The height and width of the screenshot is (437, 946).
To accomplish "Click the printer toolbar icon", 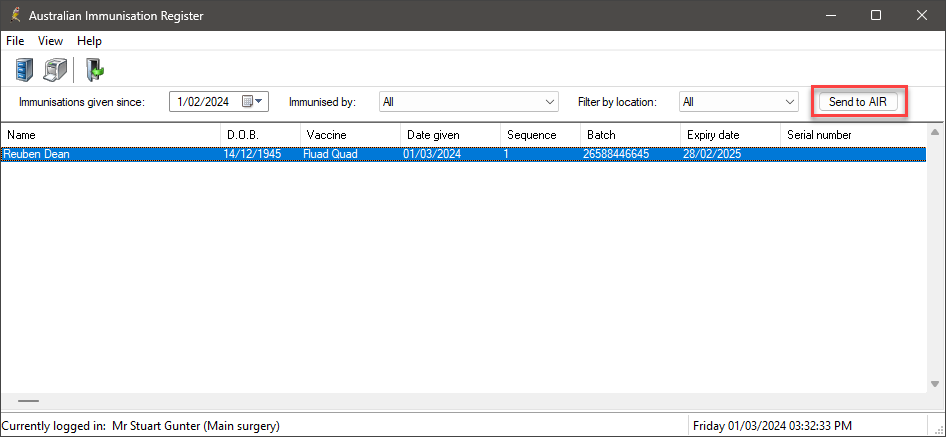I will tap(55, 70).
